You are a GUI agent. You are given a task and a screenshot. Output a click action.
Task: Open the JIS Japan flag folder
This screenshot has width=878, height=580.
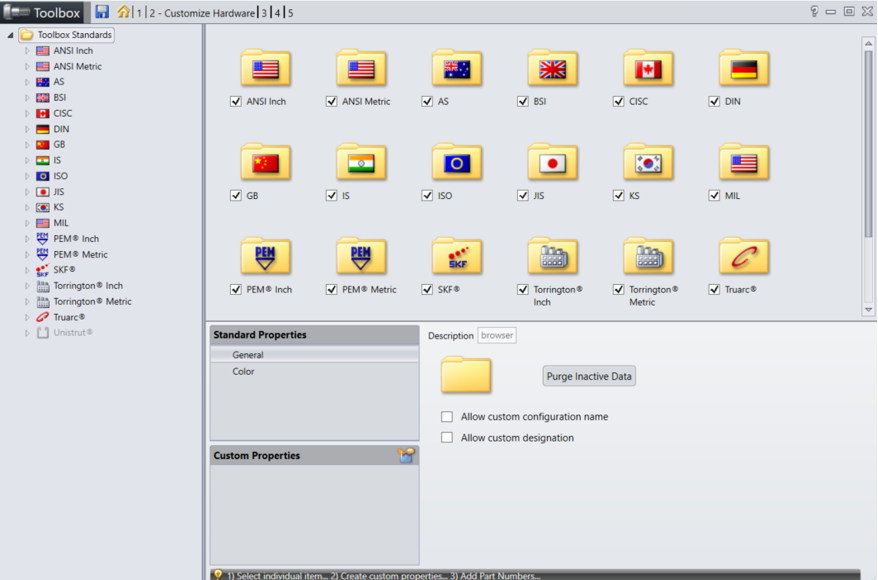pyautogui.click(x=552, y=163)
